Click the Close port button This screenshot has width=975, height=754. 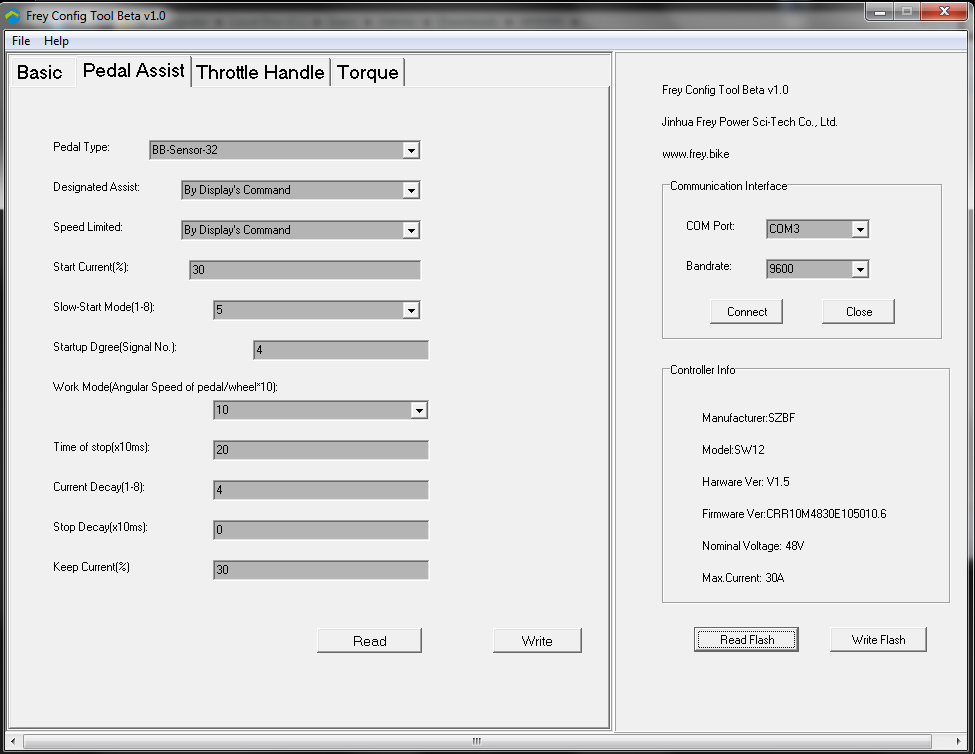(858, 312)
